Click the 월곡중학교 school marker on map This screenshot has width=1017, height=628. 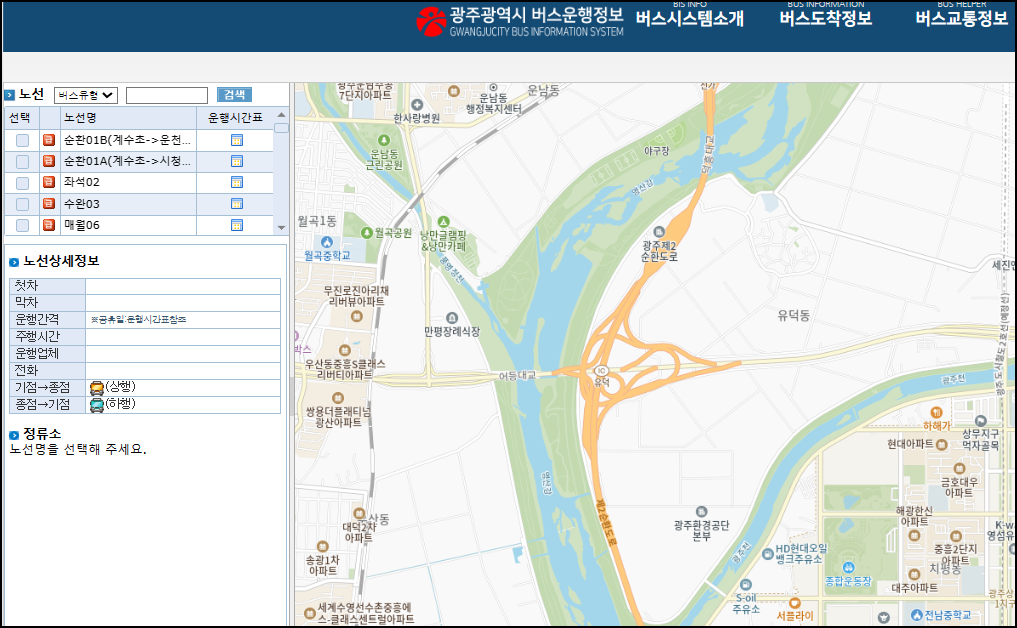click(327, 242)
